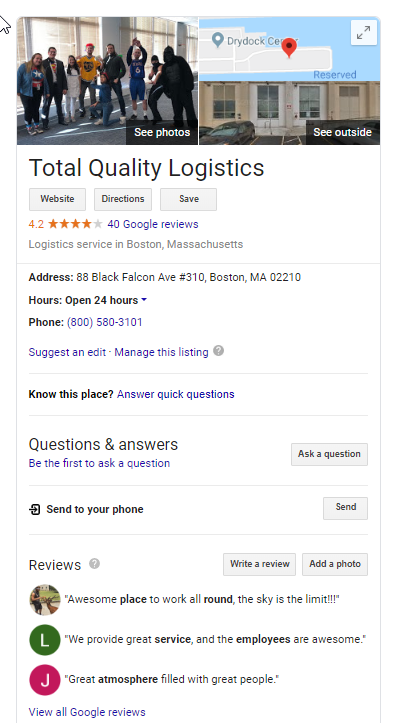Open the See outside street view image
This screenshot has width=400, height=723.
(x=290, y=113)
